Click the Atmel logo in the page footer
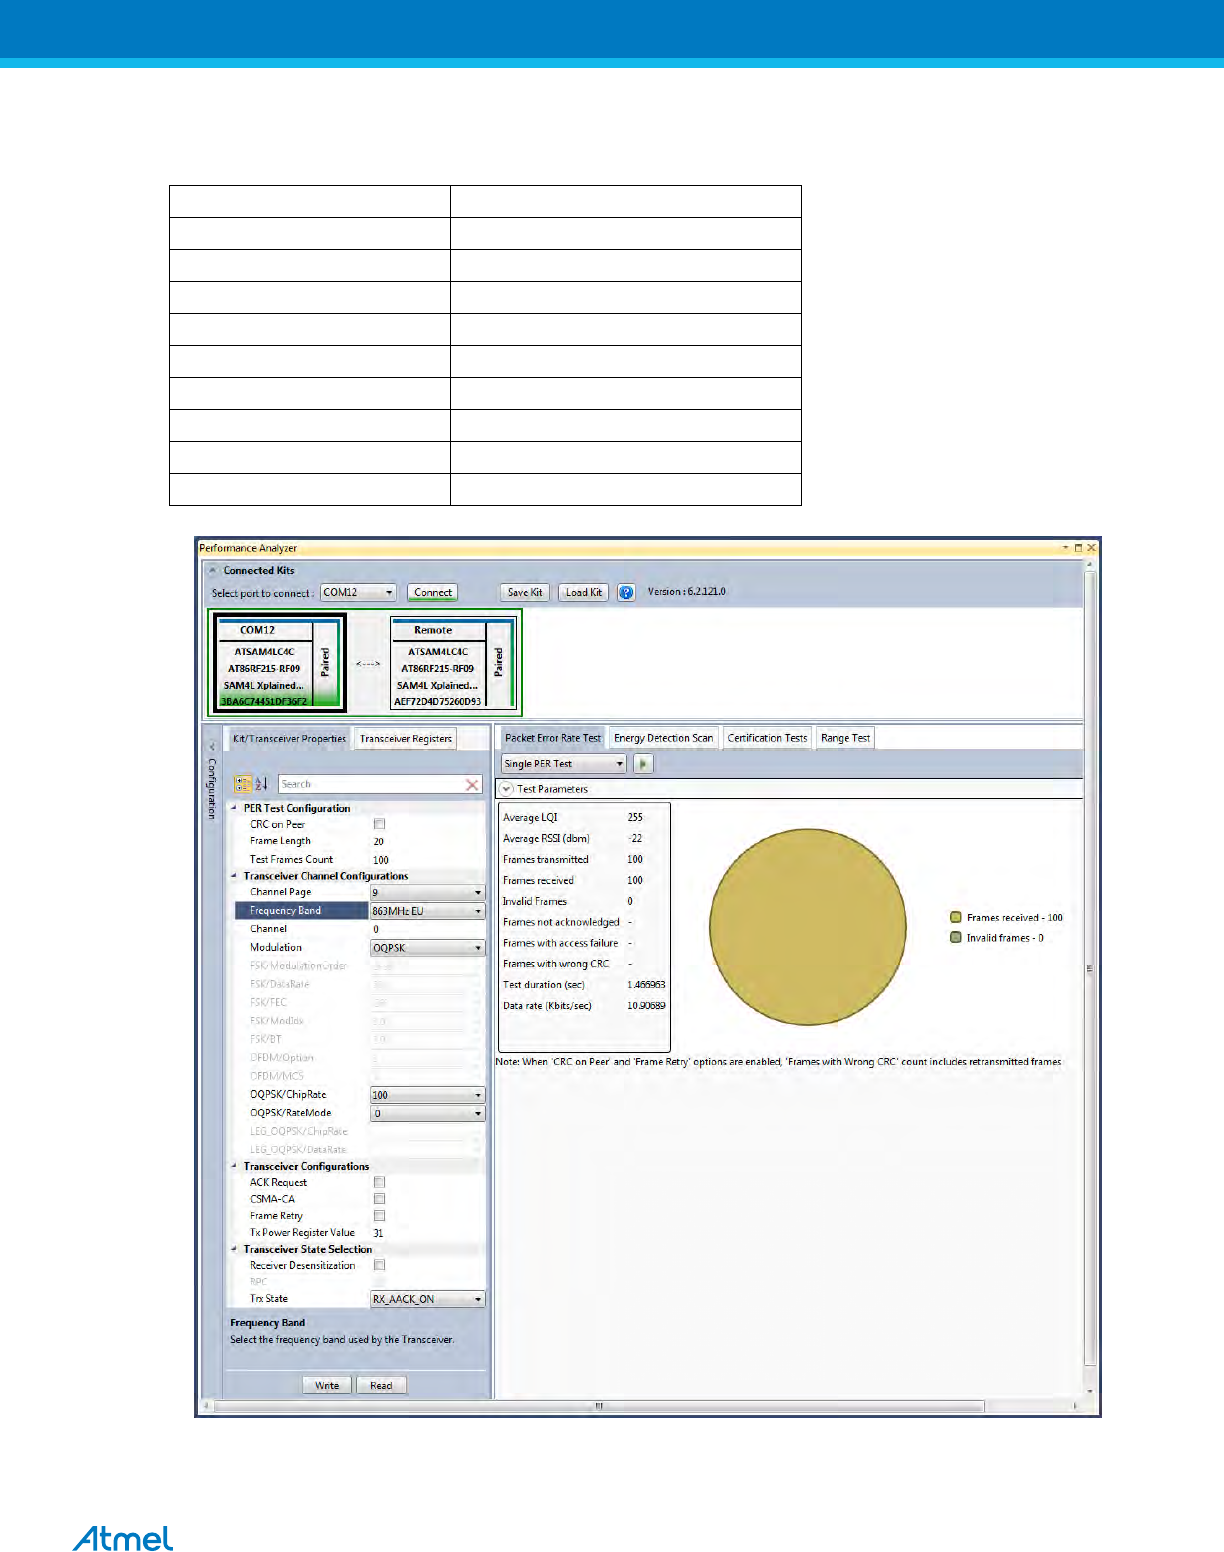Screen dimensions: 1224x1552 click(x=123, y=1537)
